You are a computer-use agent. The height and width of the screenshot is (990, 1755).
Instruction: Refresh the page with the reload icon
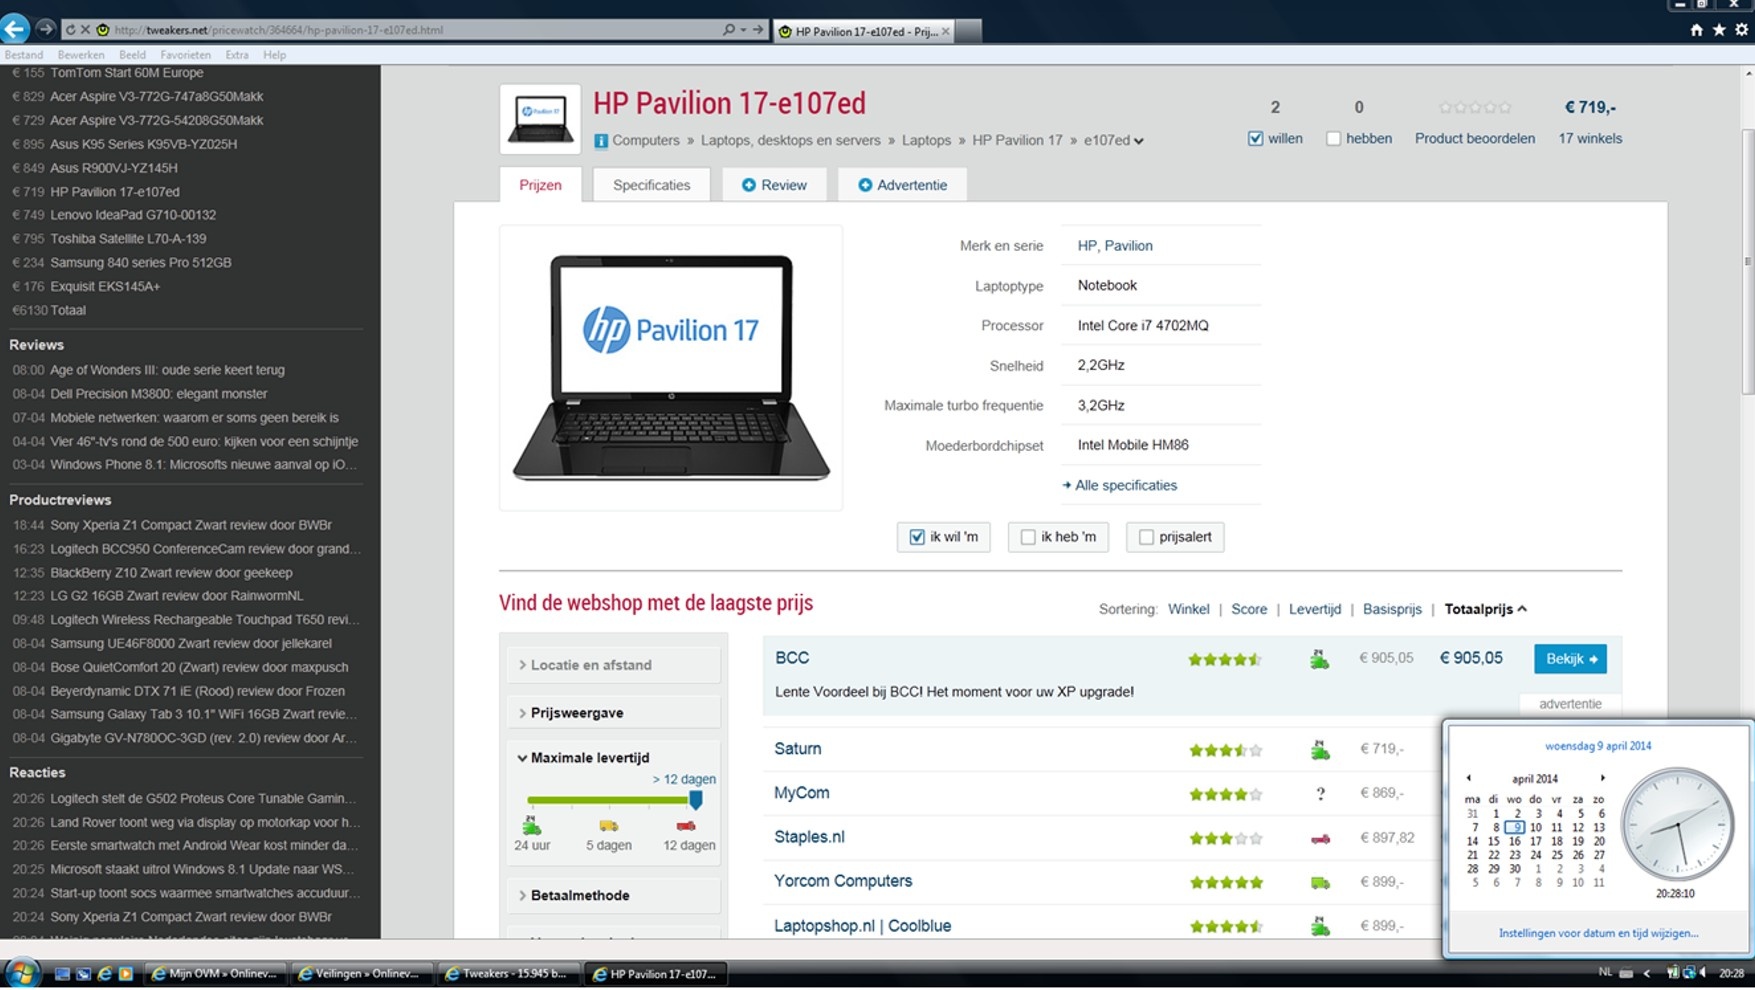70,30
